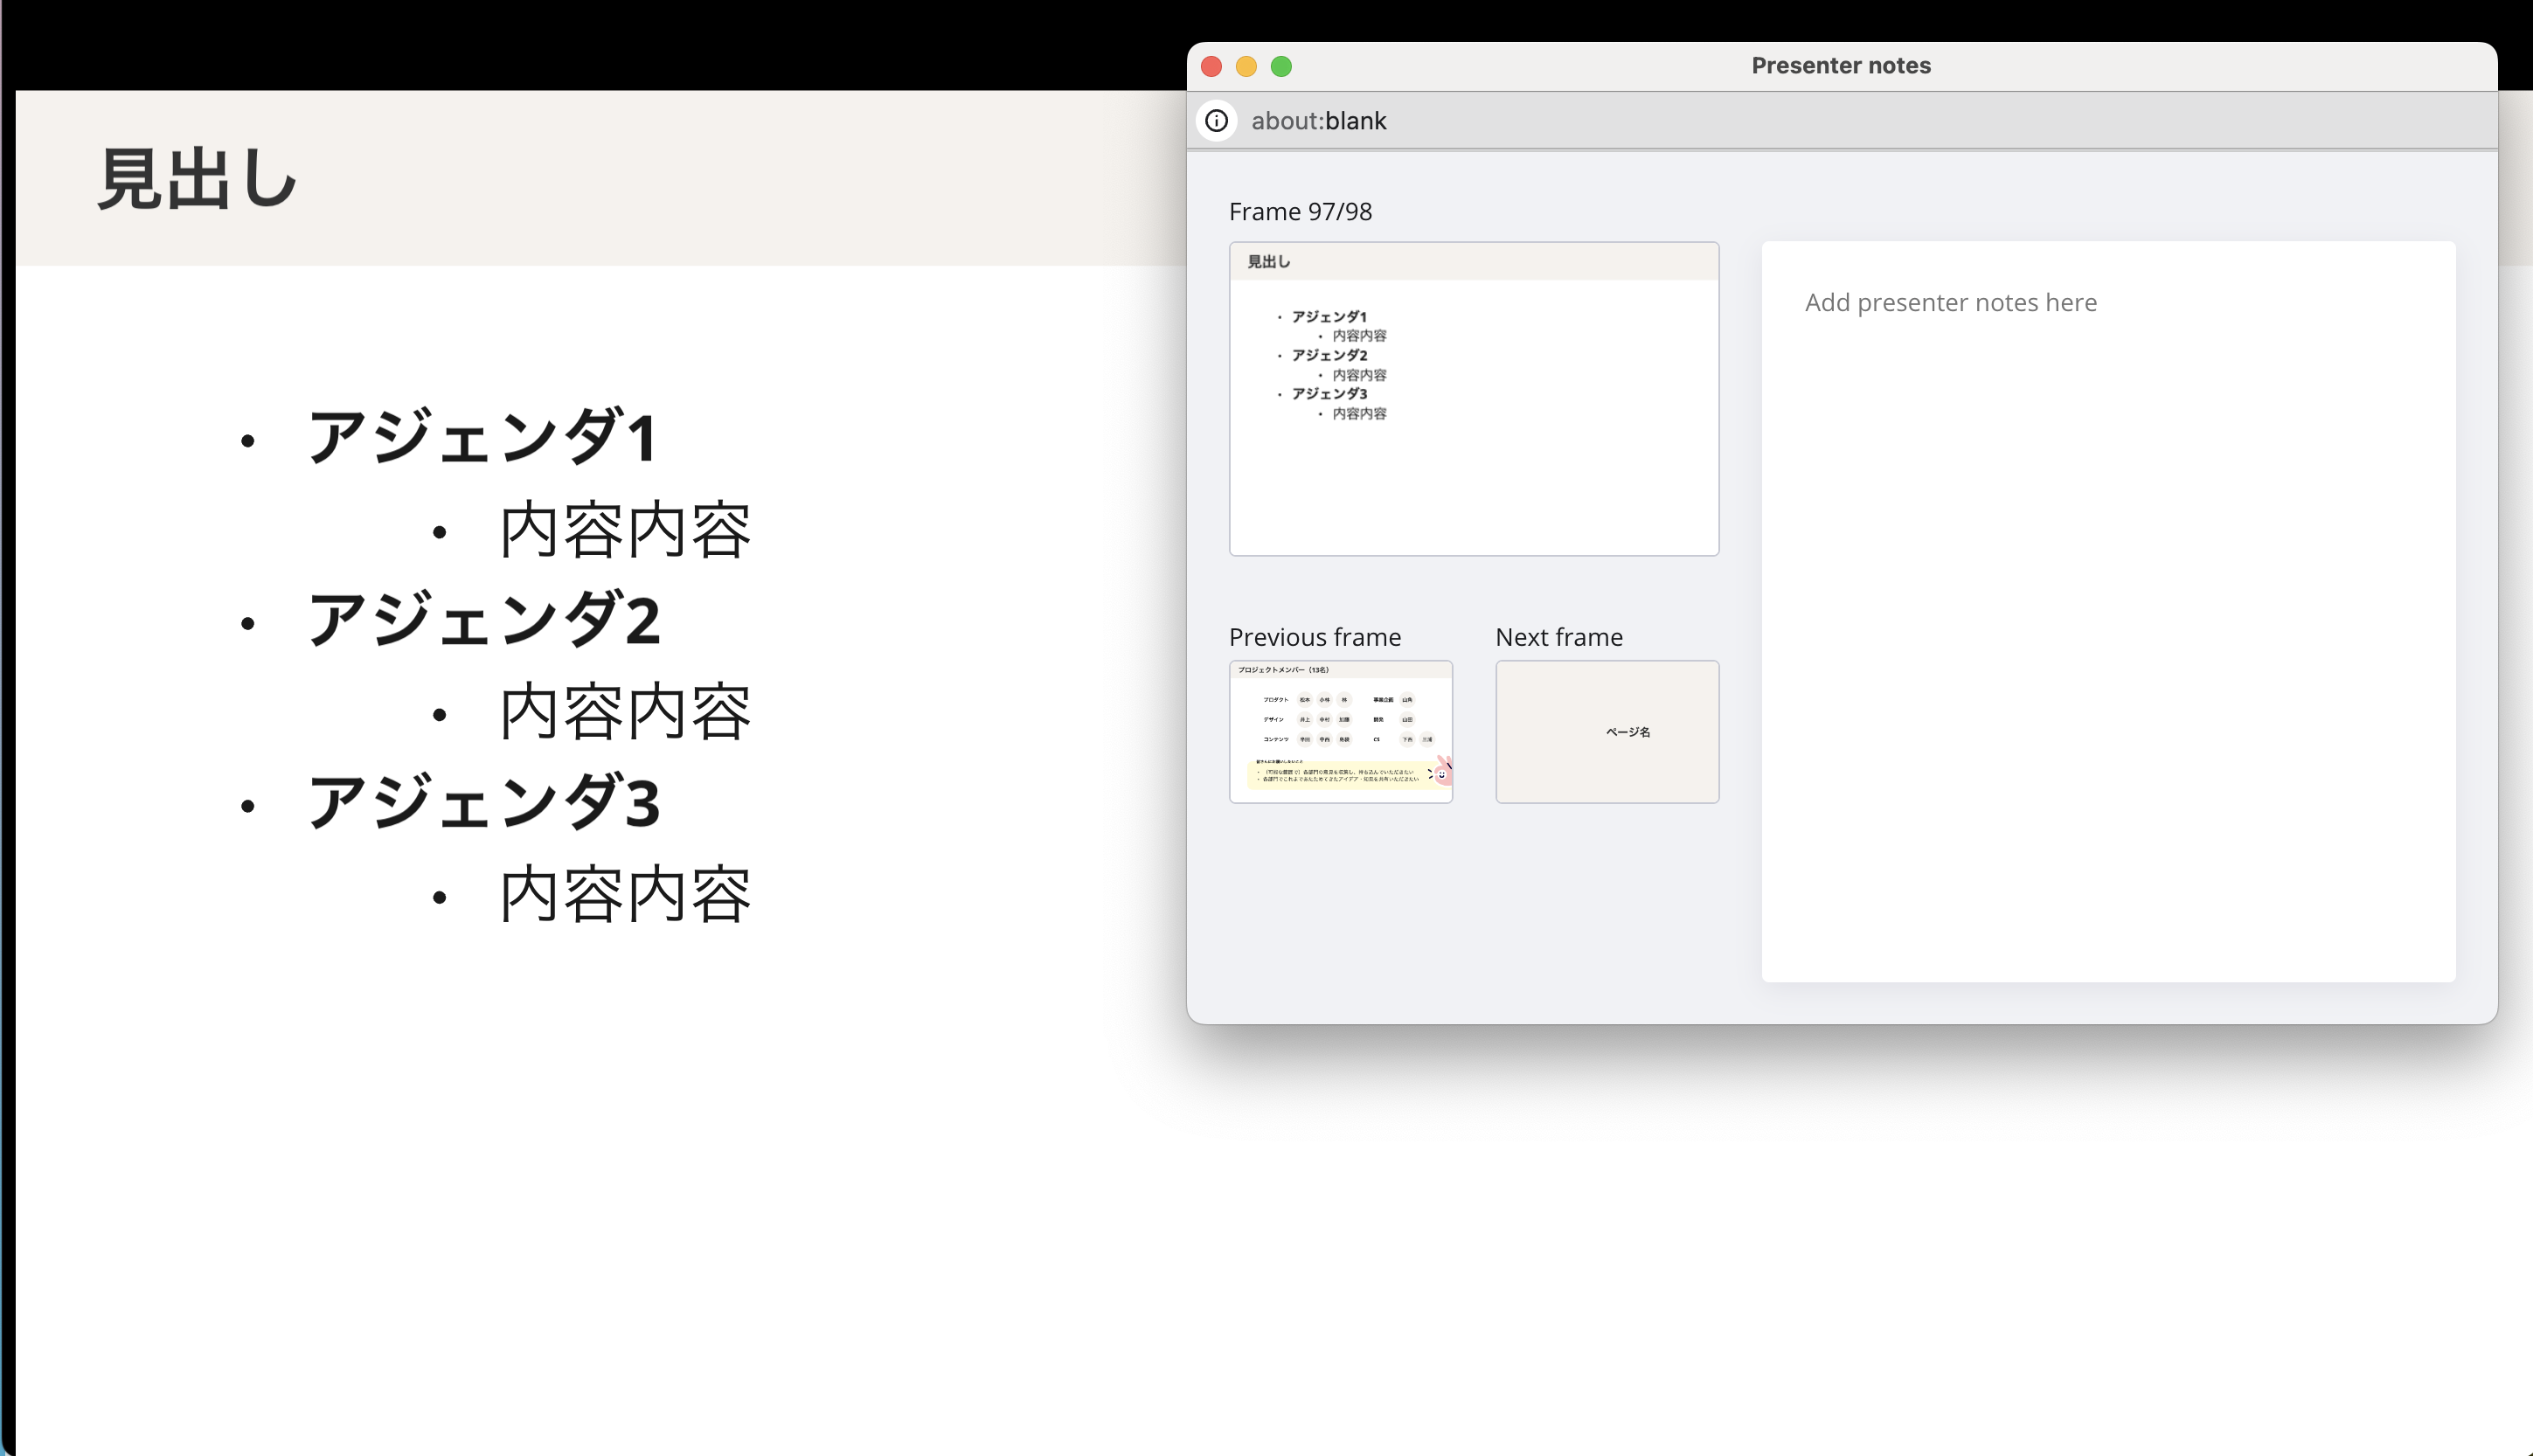Focus the Add presenter notes text area
The image size is (2533, 1456).
pyautogui.click(x=2107, y=610)
